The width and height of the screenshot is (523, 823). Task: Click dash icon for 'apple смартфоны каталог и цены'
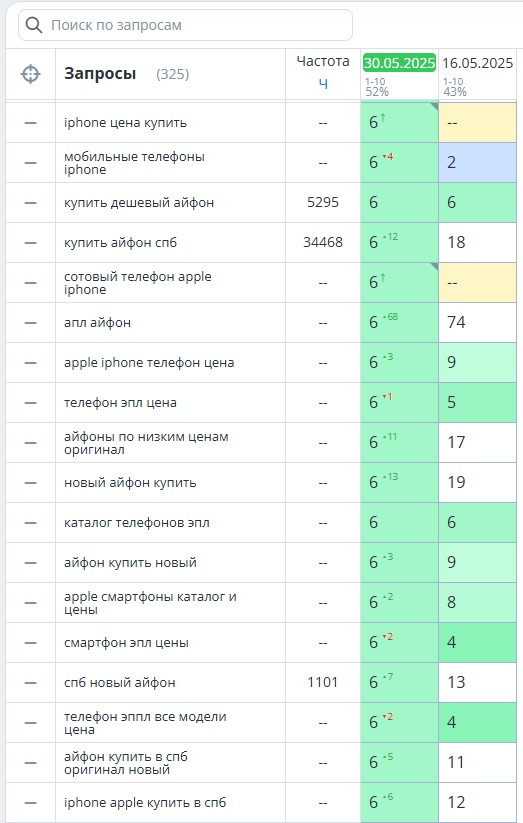pyautogui.click(x=30, y=603)
